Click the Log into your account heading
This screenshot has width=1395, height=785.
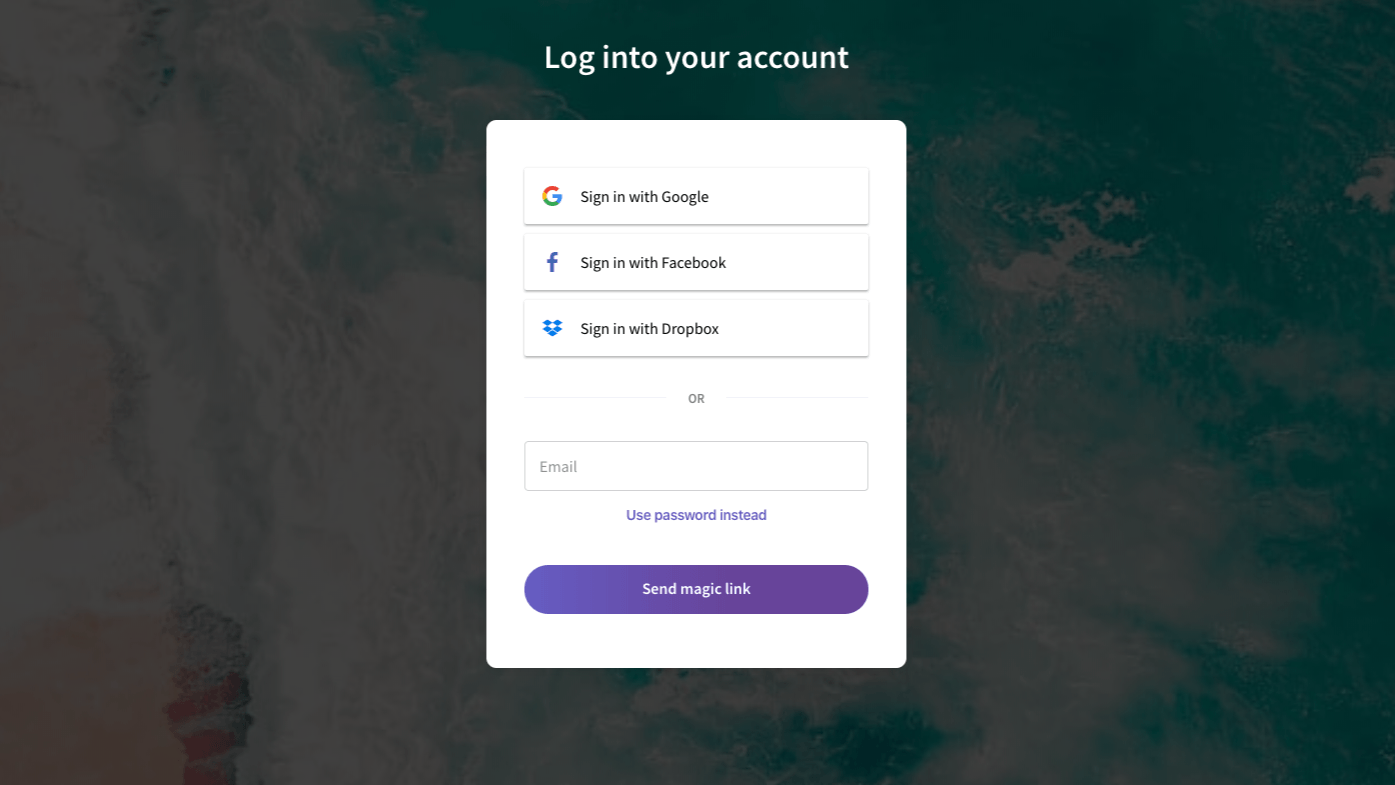coord(696,57)
